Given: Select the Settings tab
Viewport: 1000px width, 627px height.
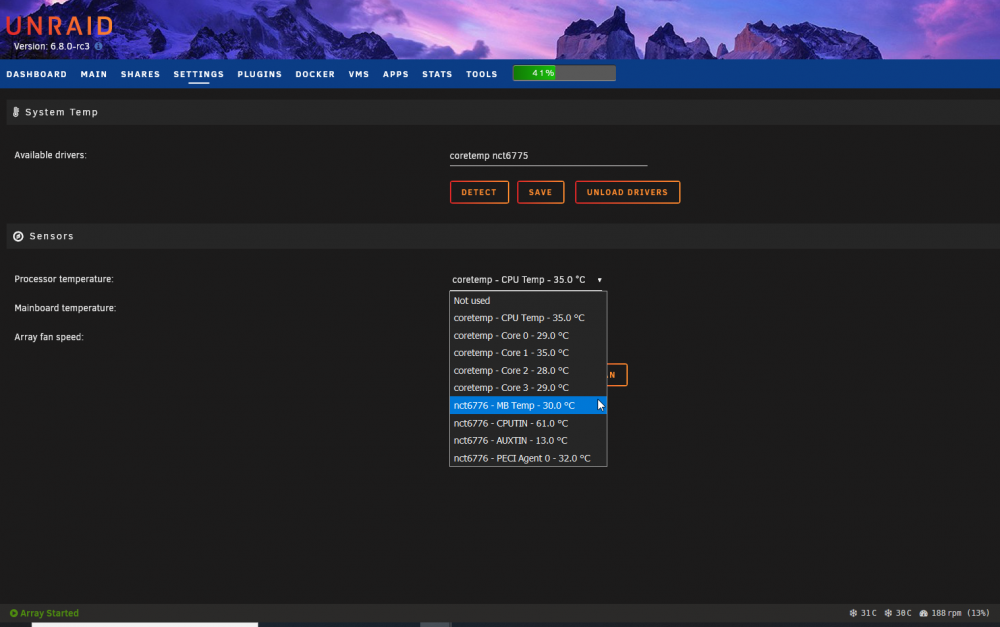Looking at the screenshot, I should click(x=198, y=74).
